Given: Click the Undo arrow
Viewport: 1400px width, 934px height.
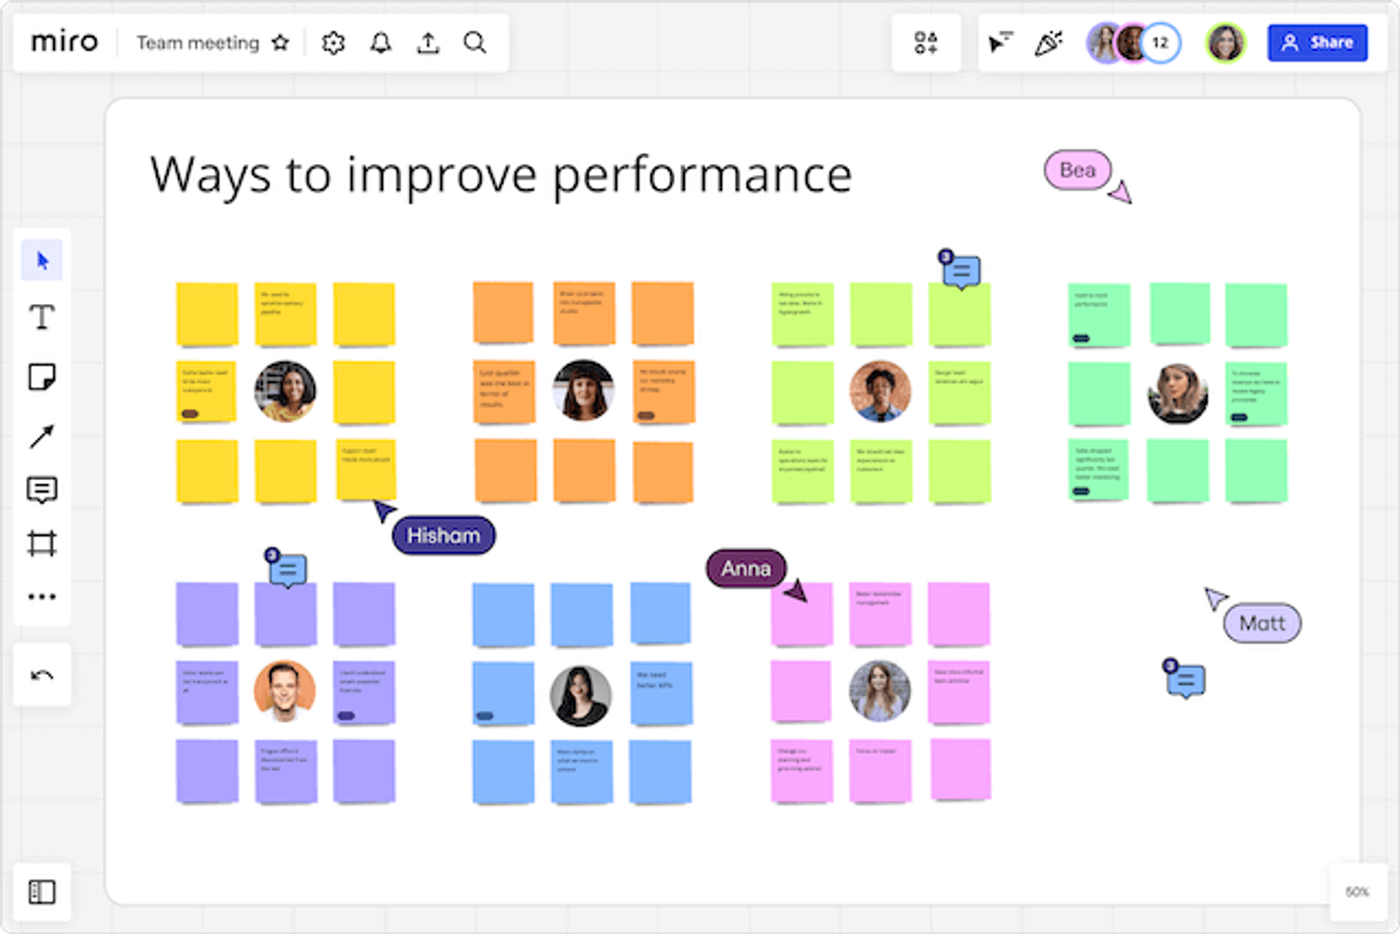Looking at the screenshot, I should click(42, 676).
